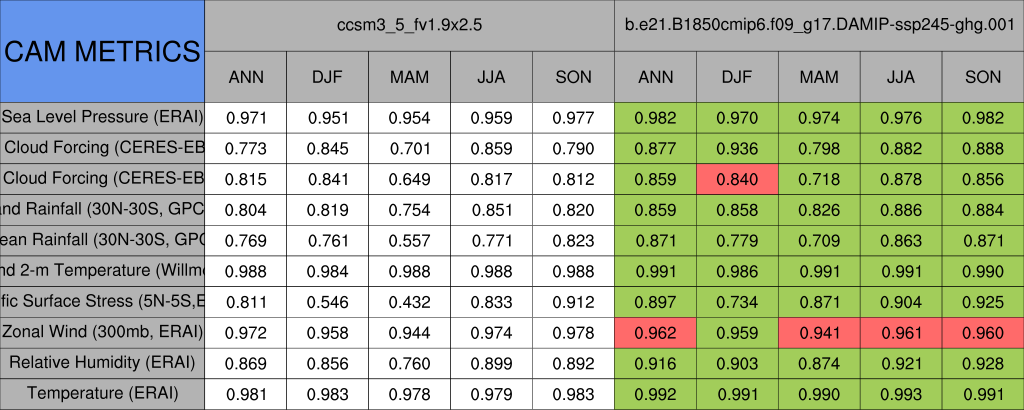
Task: Click the cell with value 0.649
Action: click(x=410, y=179)
